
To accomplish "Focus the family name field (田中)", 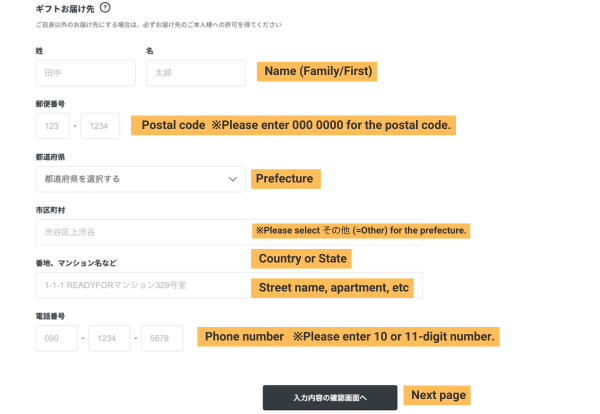I will pyautogui.click(x=85, y=73).
